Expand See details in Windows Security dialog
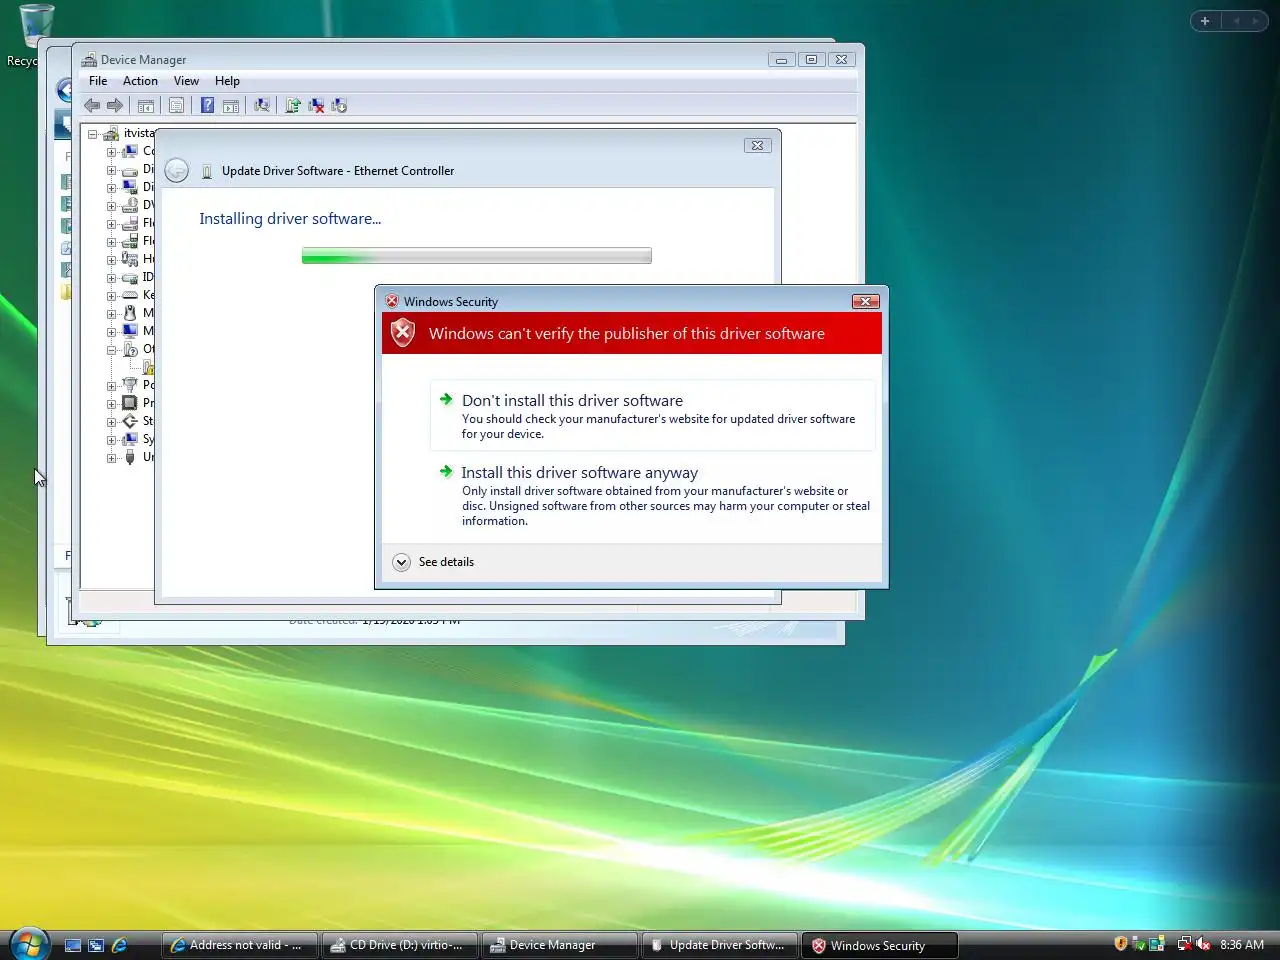The image size is (1280, 960). coord(434,562)
